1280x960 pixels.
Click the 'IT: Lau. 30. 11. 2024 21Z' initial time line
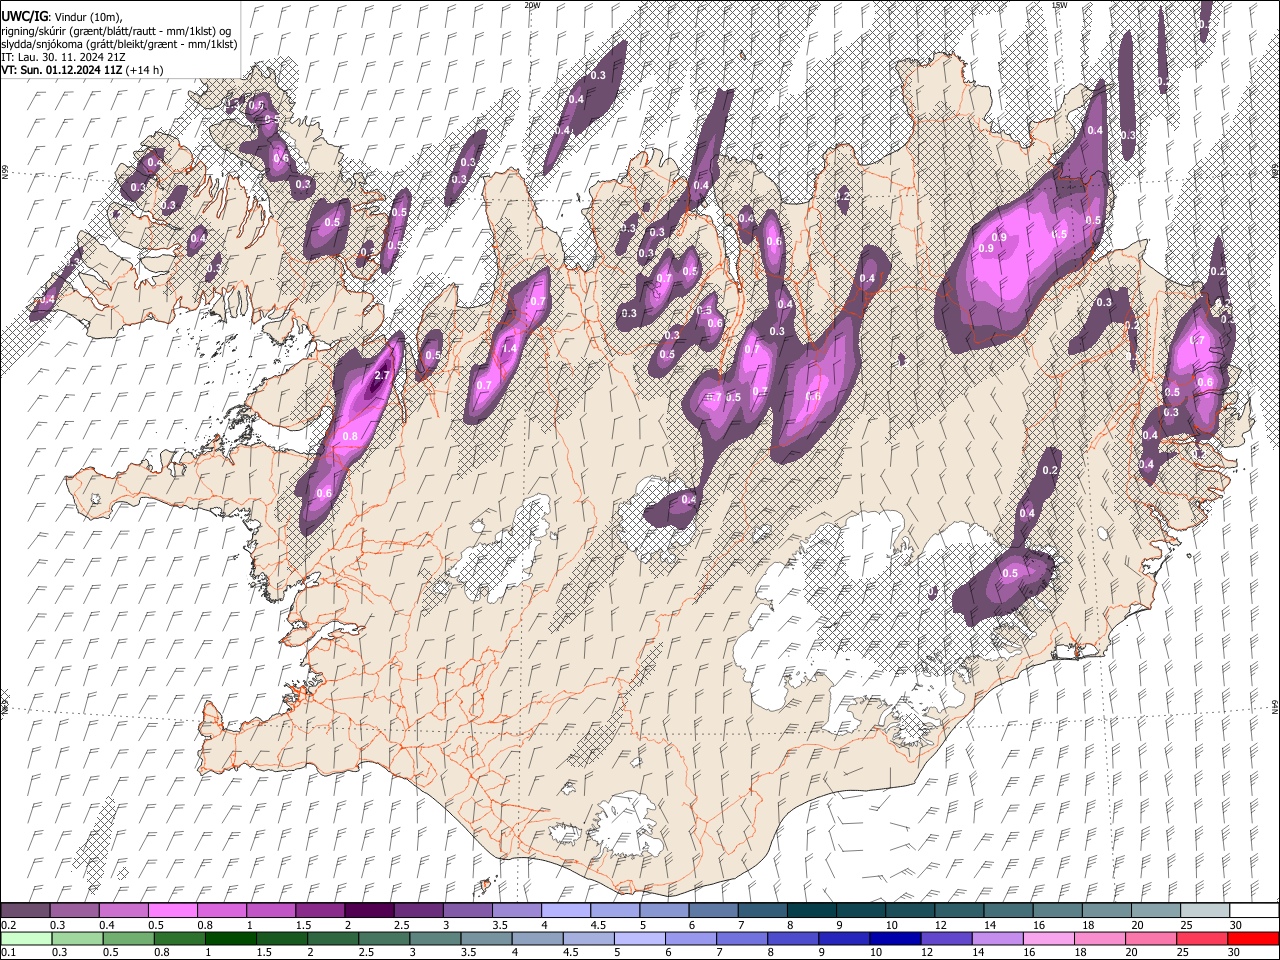point(64,57)
